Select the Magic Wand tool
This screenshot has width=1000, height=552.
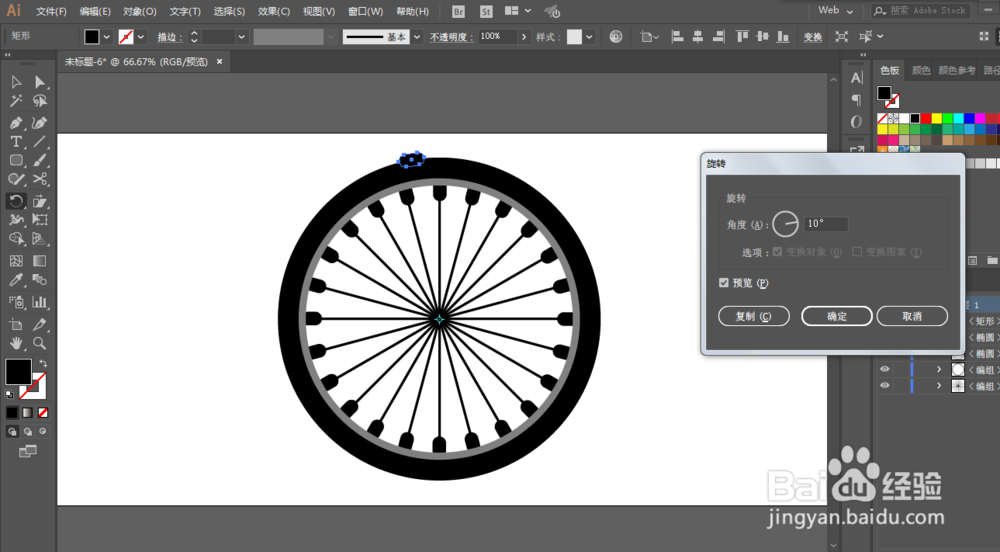16,101
